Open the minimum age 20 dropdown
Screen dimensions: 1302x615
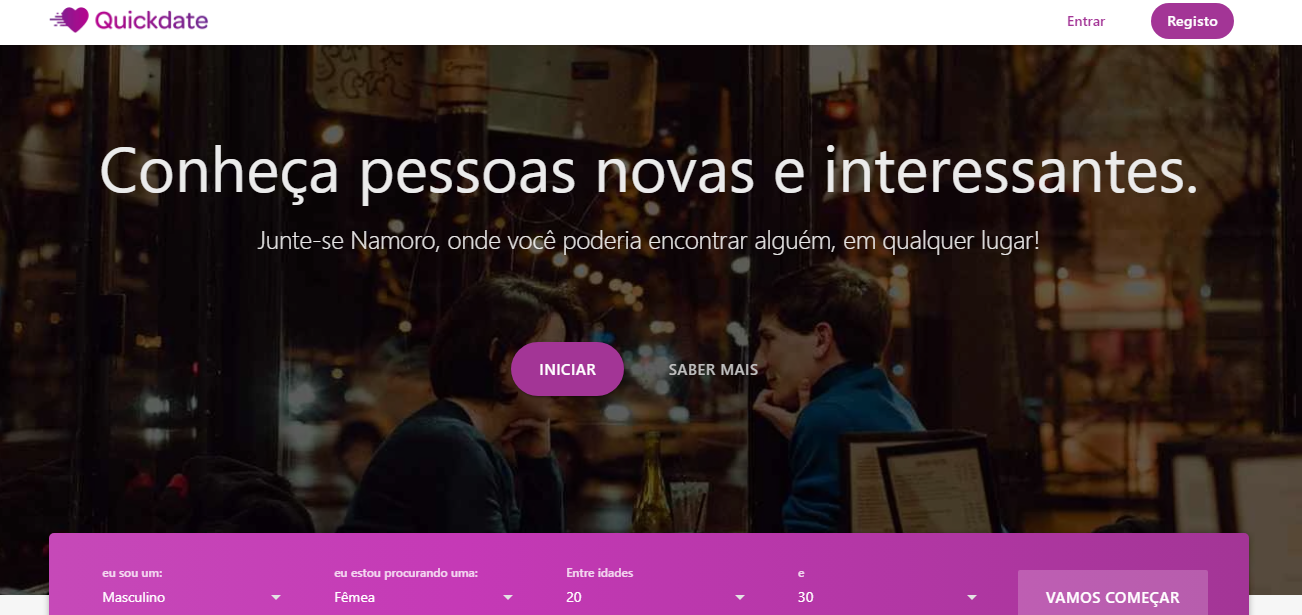[656, 597]
